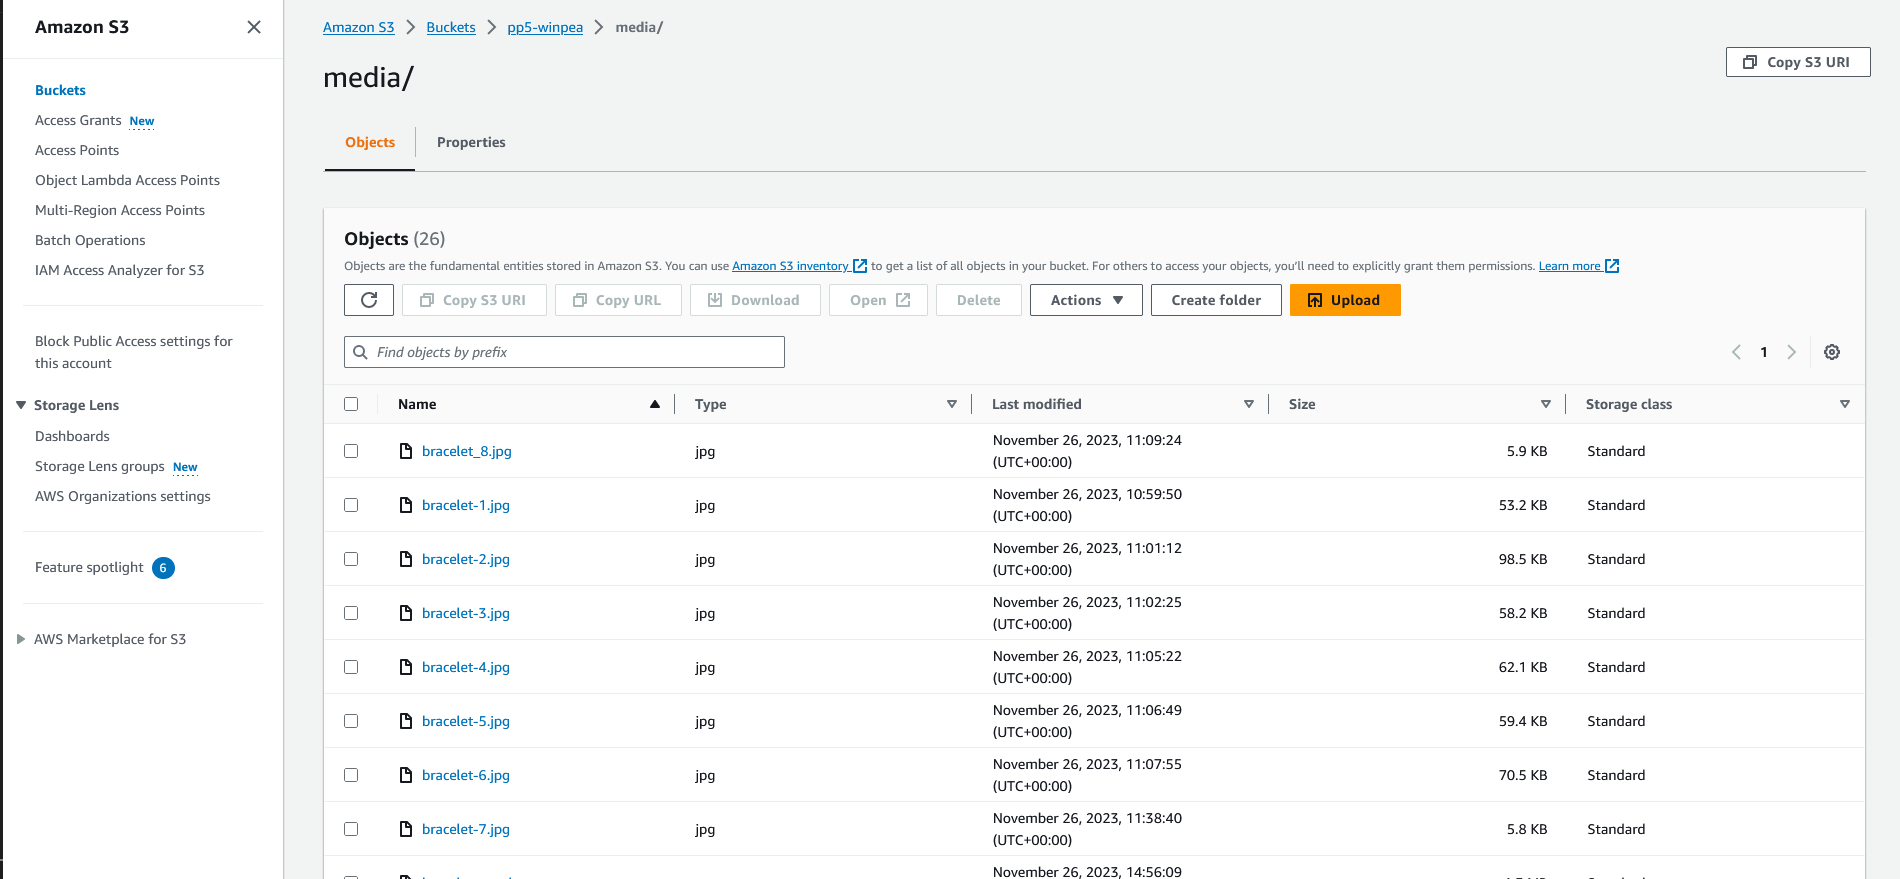Screen dimensions: 1900x879
Task: Open Access Points in sidebar
Action: [x=77, y=150]
